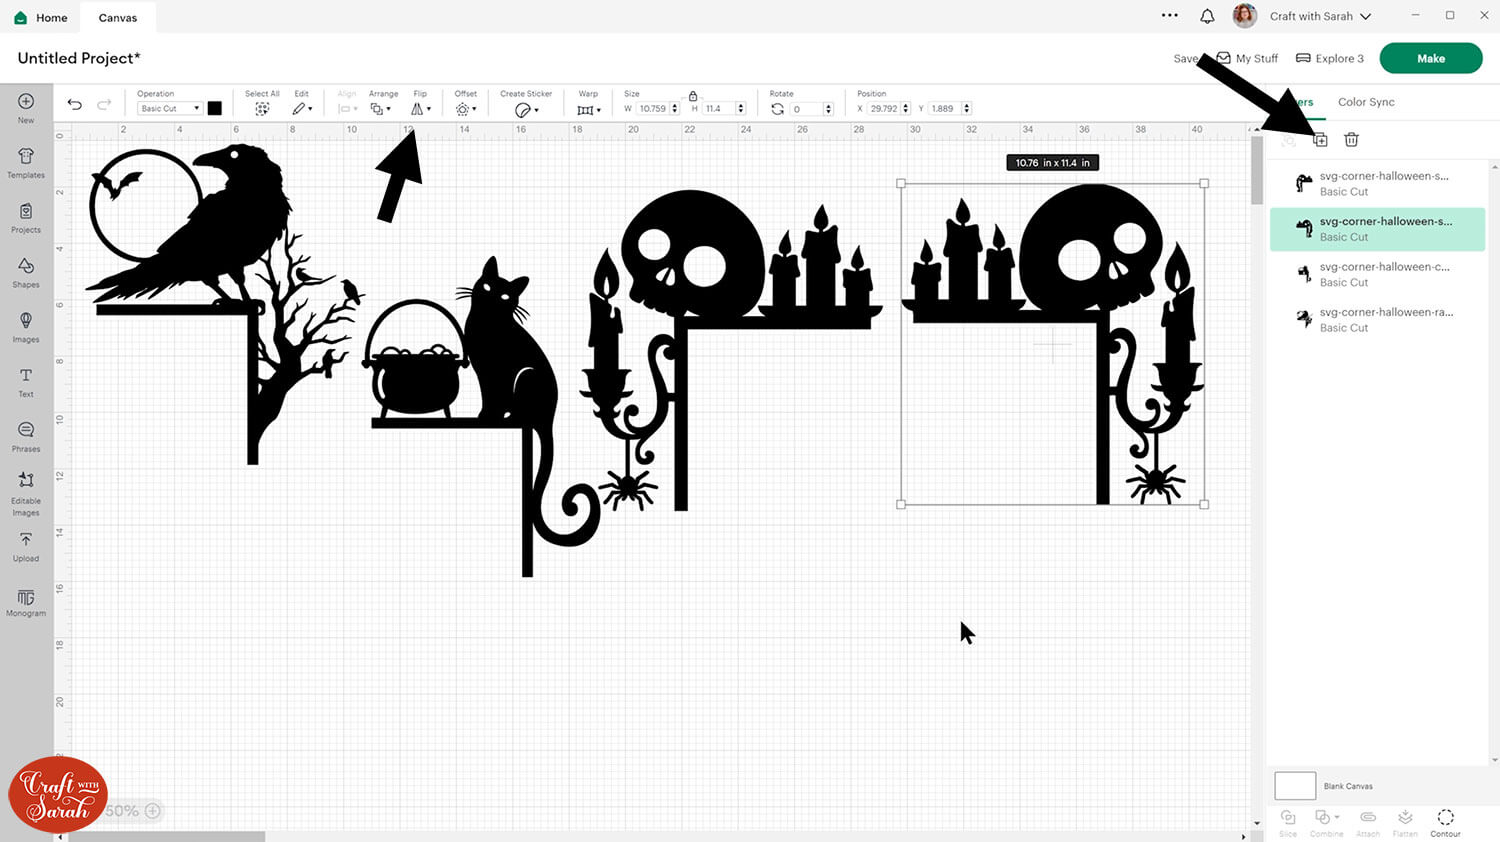Open Editable Images in the sidebar

coord(26,494)
